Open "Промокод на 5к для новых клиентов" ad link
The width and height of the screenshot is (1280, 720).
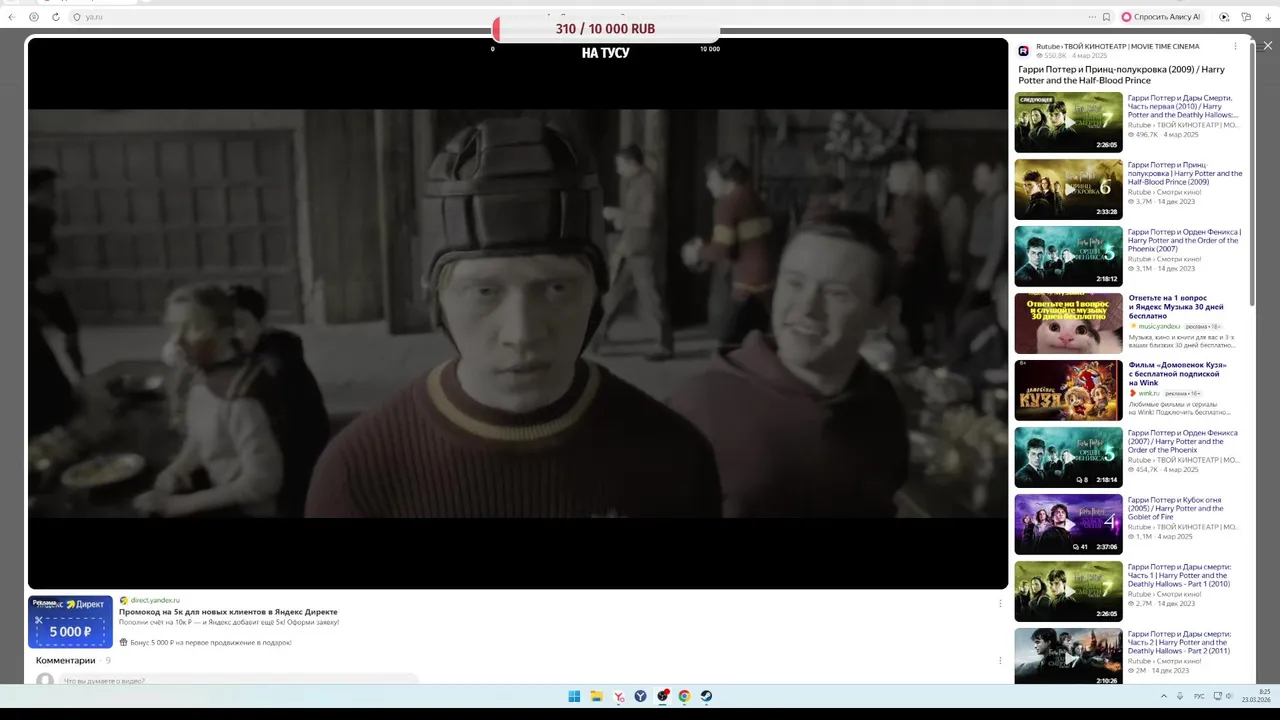[228, 612]
